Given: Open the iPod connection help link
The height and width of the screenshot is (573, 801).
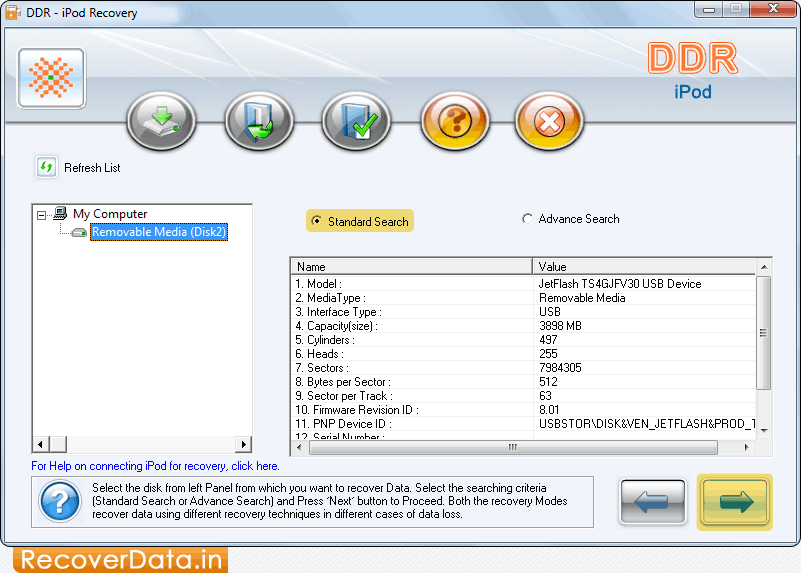Looking at the screenshot, I should click(155, 466).
